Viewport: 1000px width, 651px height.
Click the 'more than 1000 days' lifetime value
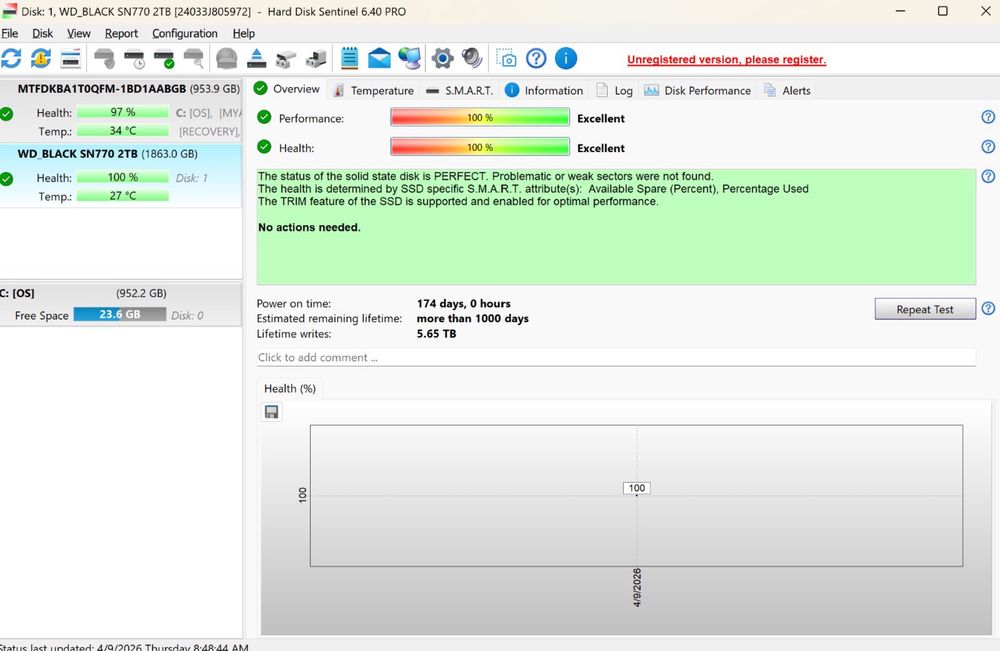(473, 318)
